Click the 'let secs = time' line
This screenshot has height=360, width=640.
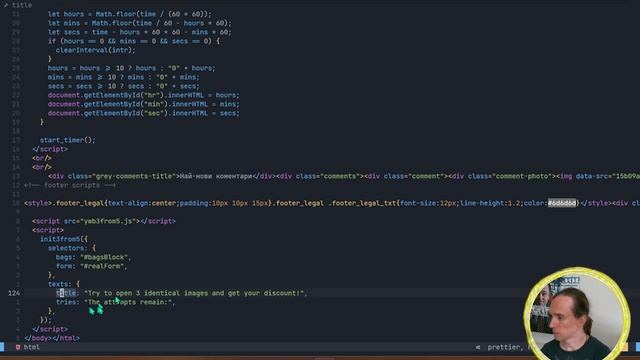(x=140, y=32)
